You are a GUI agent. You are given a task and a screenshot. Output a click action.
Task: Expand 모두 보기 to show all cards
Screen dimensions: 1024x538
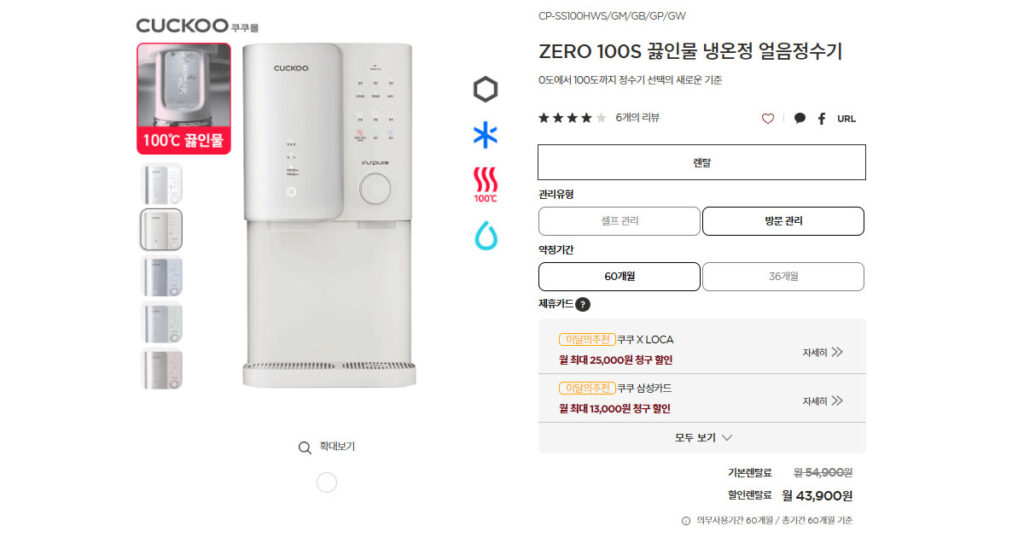[702, 437]
